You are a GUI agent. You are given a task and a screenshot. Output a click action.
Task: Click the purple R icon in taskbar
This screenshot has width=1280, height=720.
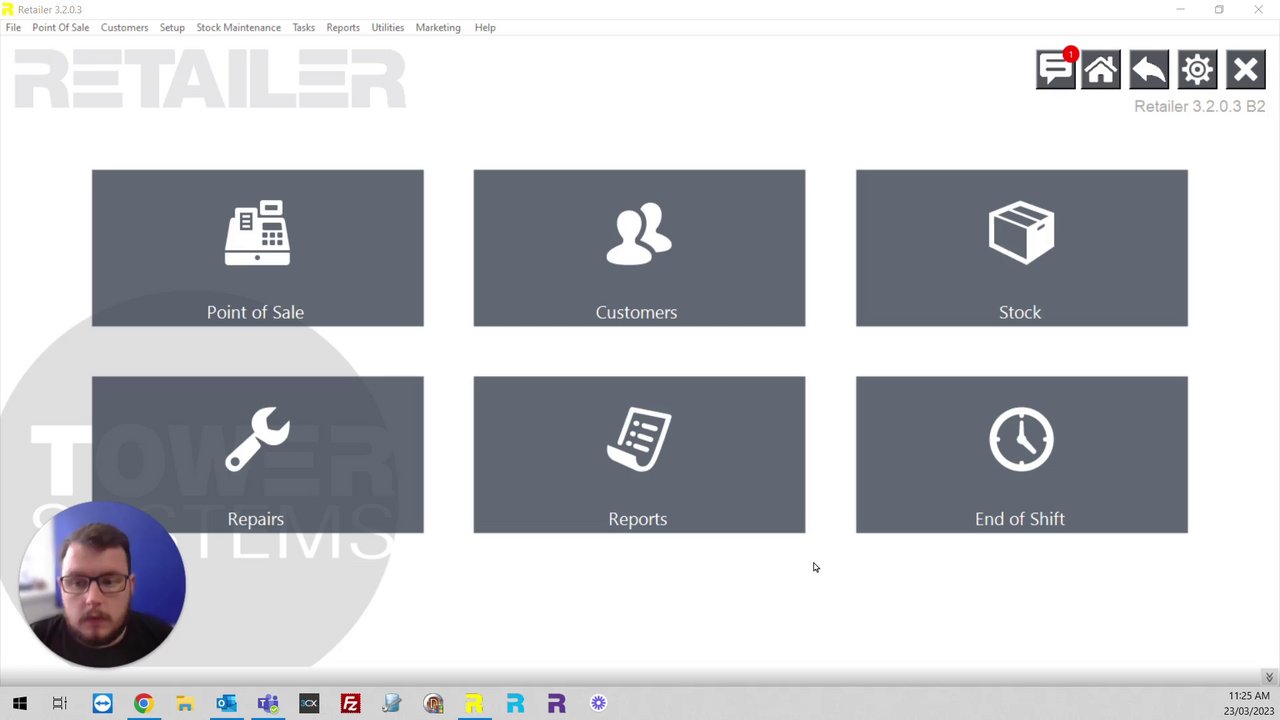coord(556,703)
